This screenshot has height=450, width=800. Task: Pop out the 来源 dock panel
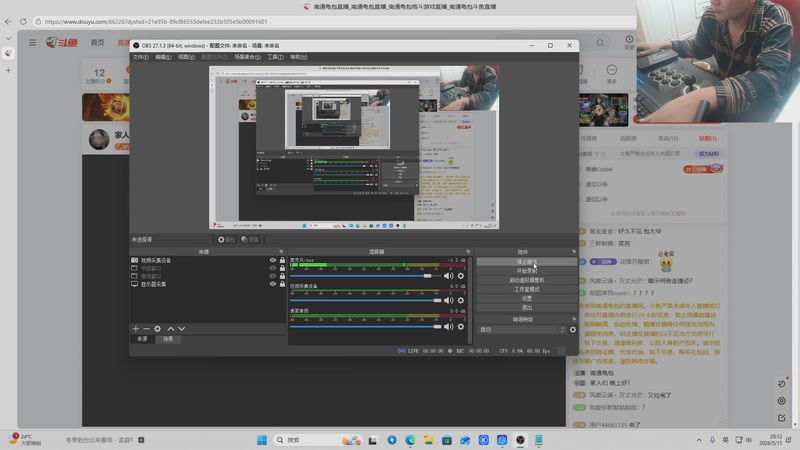coord(281,252)
